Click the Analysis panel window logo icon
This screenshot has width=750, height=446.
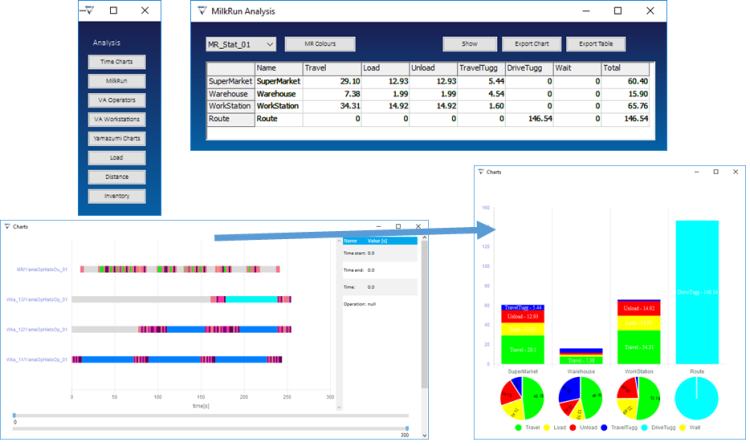(x=88, y=10)
